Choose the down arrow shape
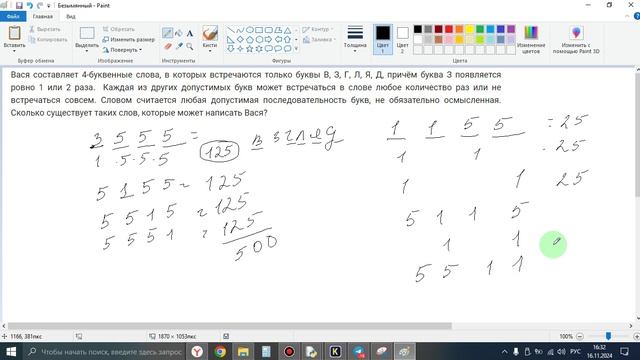This screenshot has height=360, width=640. [x=231, y=49]
